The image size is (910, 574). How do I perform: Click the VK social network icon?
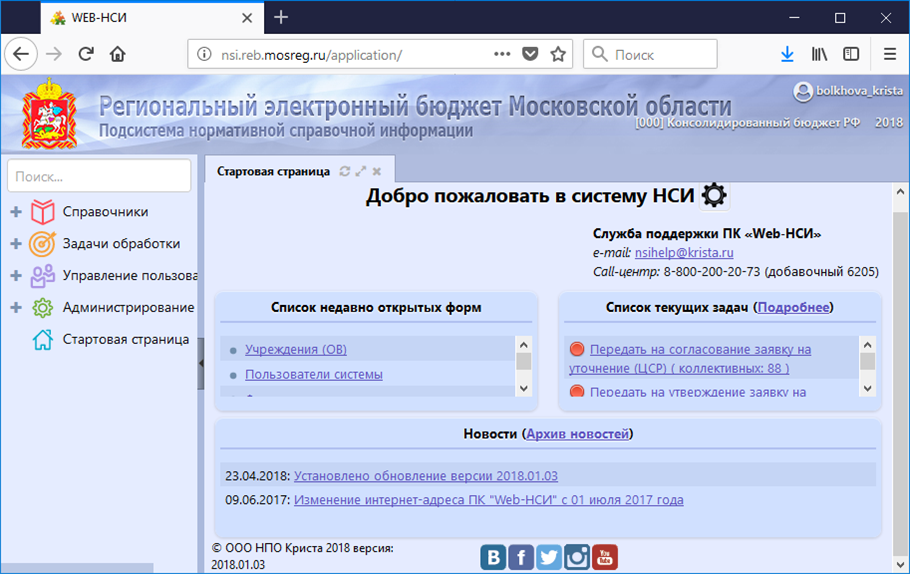tap(493, 557)
